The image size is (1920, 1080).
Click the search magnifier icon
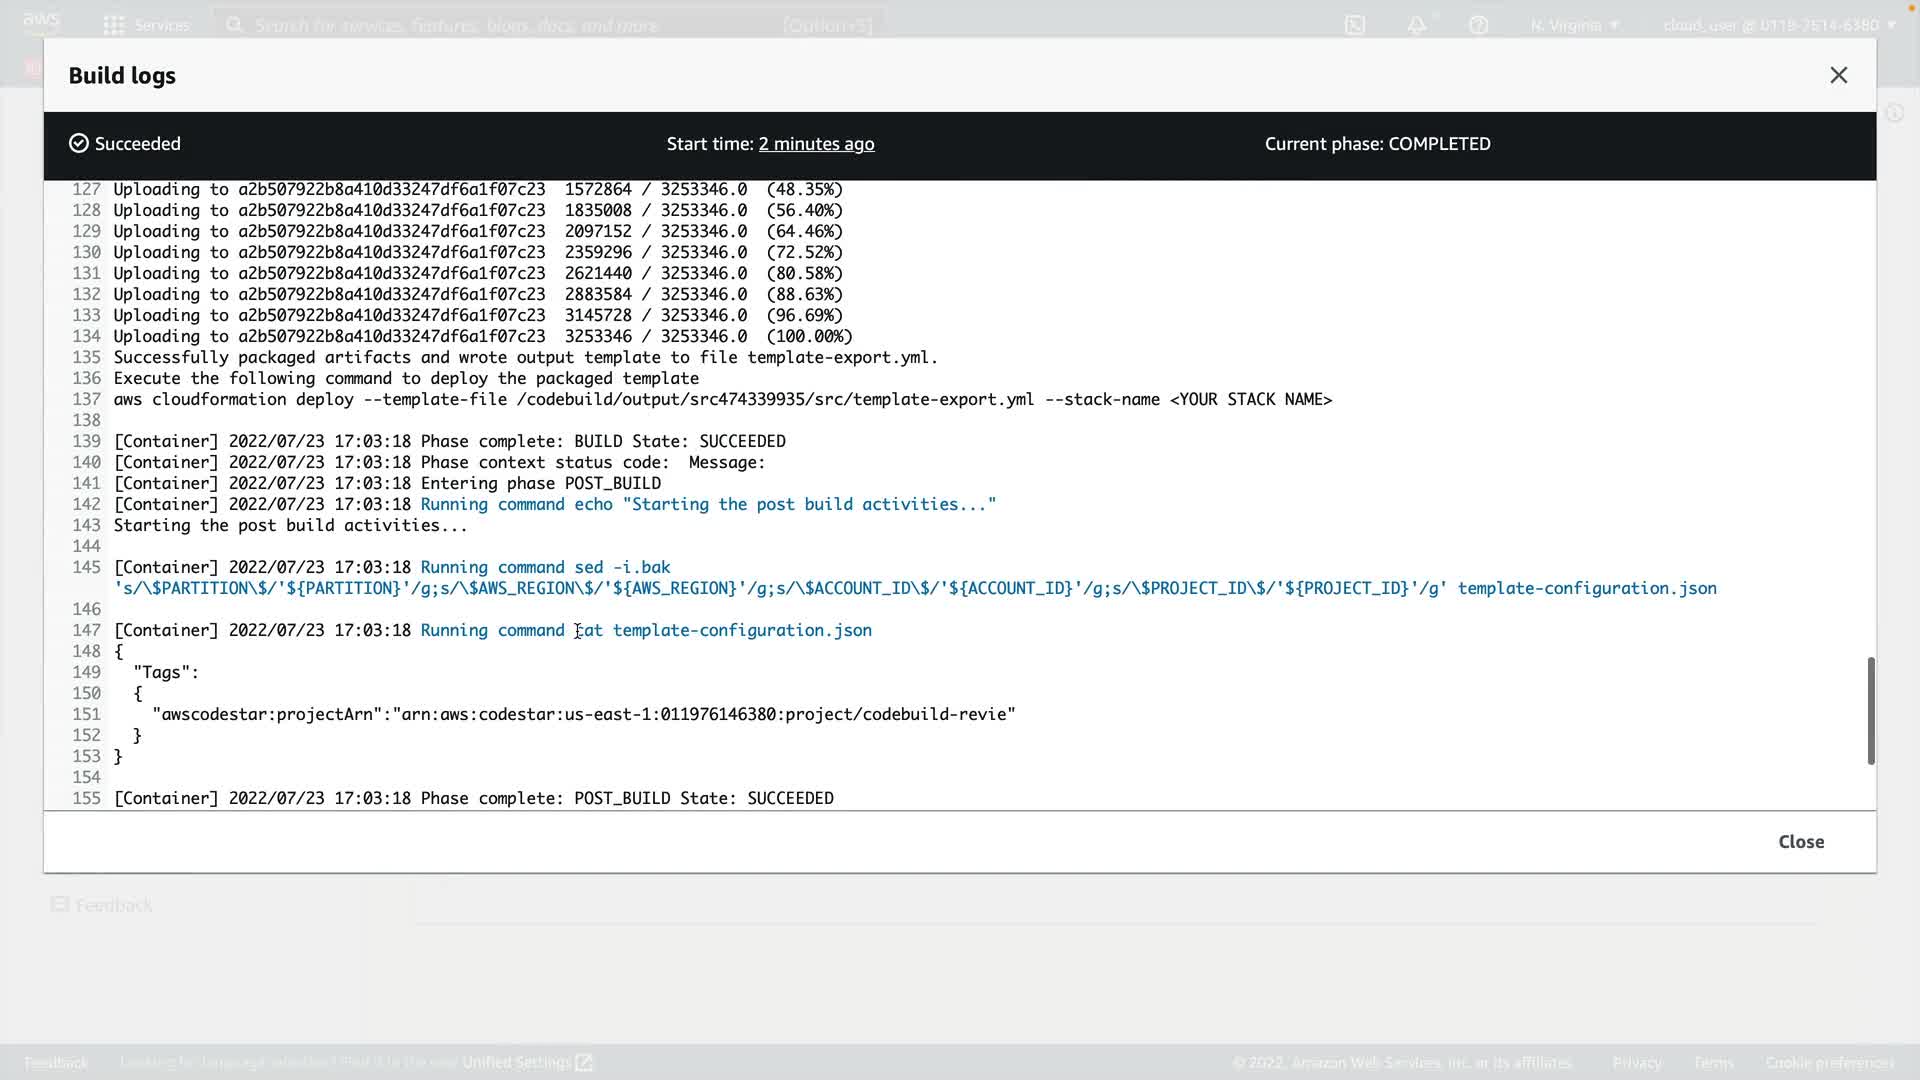point(235,25)
